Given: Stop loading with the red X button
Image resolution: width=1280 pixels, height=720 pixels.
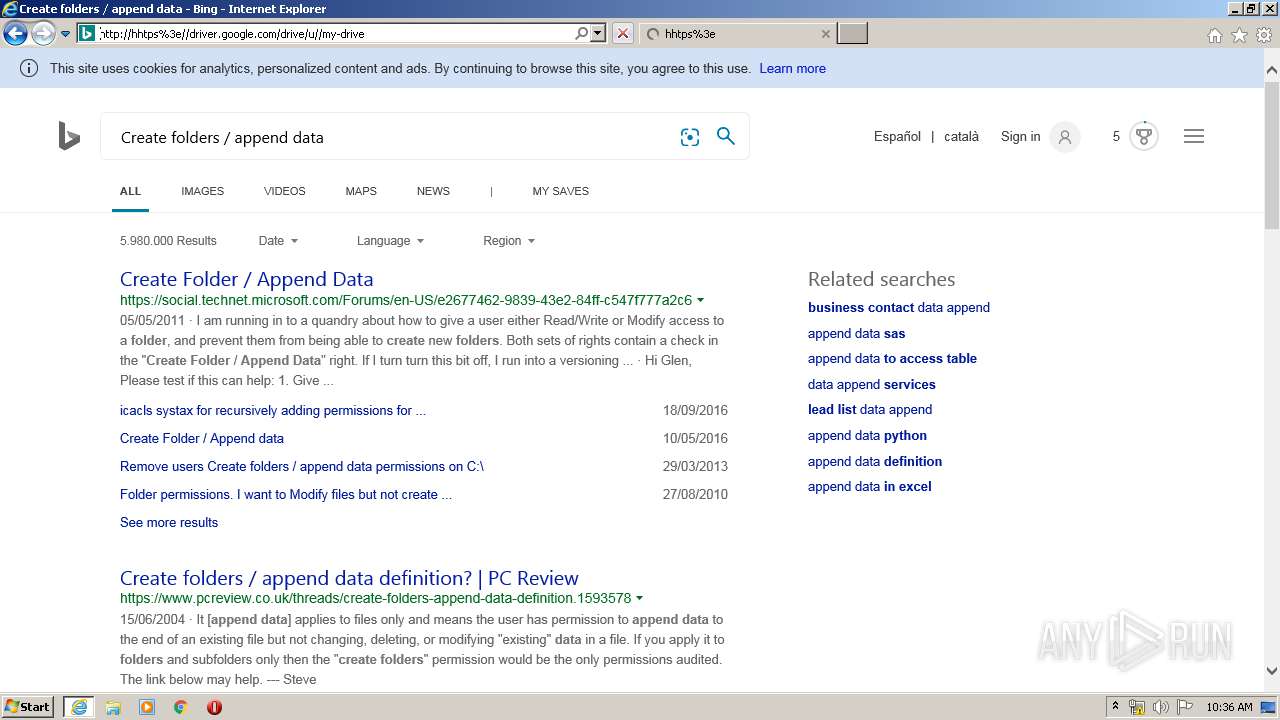Looking at the screenshot, I should pyautogui.click(x=623, y=34).
